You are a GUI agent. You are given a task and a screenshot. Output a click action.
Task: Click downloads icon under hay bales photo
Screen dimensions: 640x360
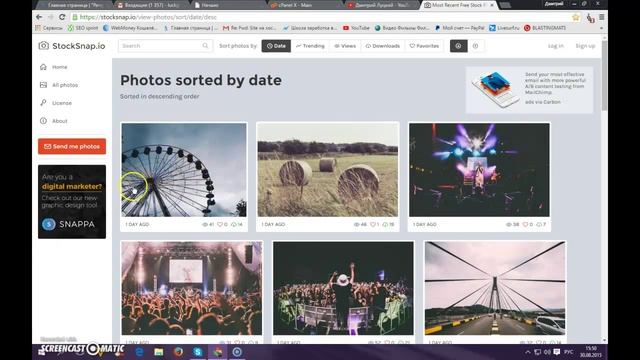385,224
